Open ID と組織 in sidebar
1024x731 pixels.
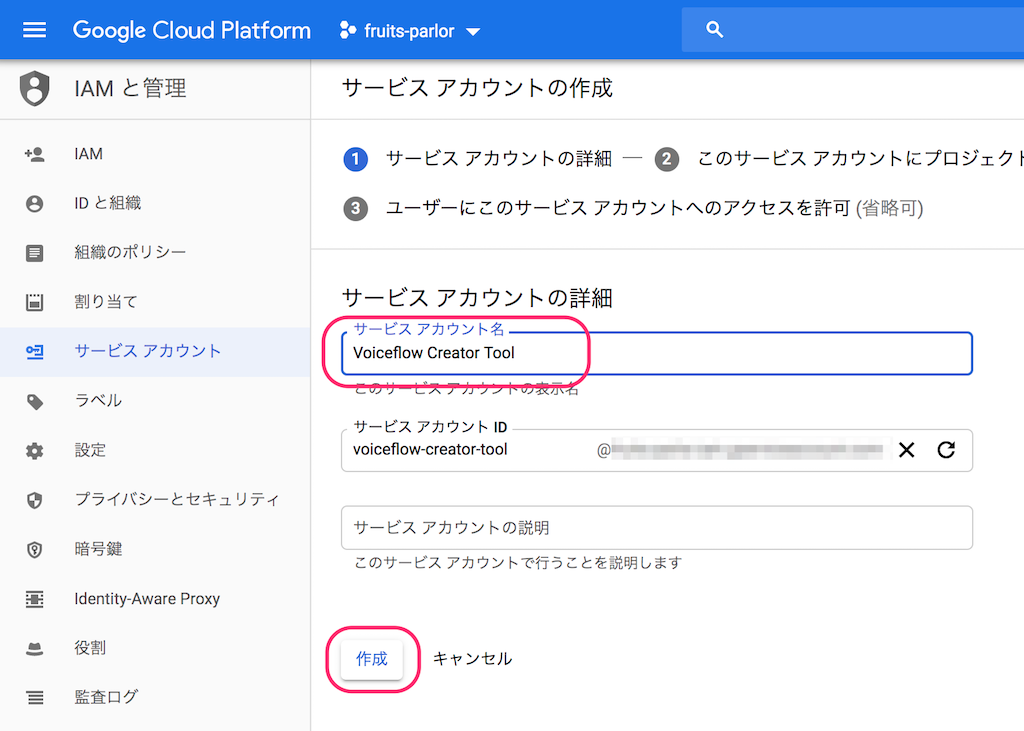coord(155,203)
